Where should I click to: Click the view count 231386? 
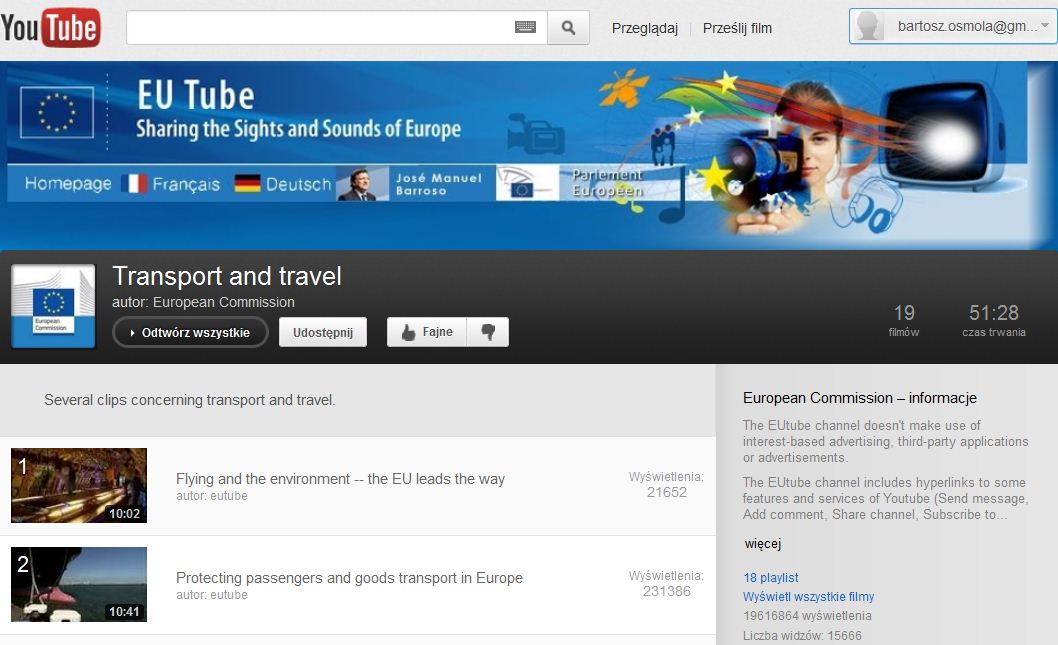[x=667, y=592]
